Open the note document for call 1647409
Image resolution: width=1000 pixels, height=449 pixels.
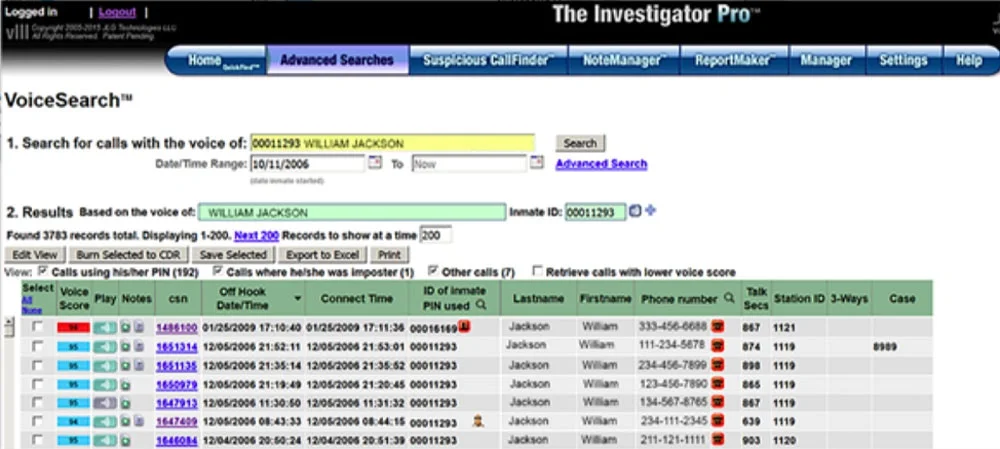tap(138, 422)
